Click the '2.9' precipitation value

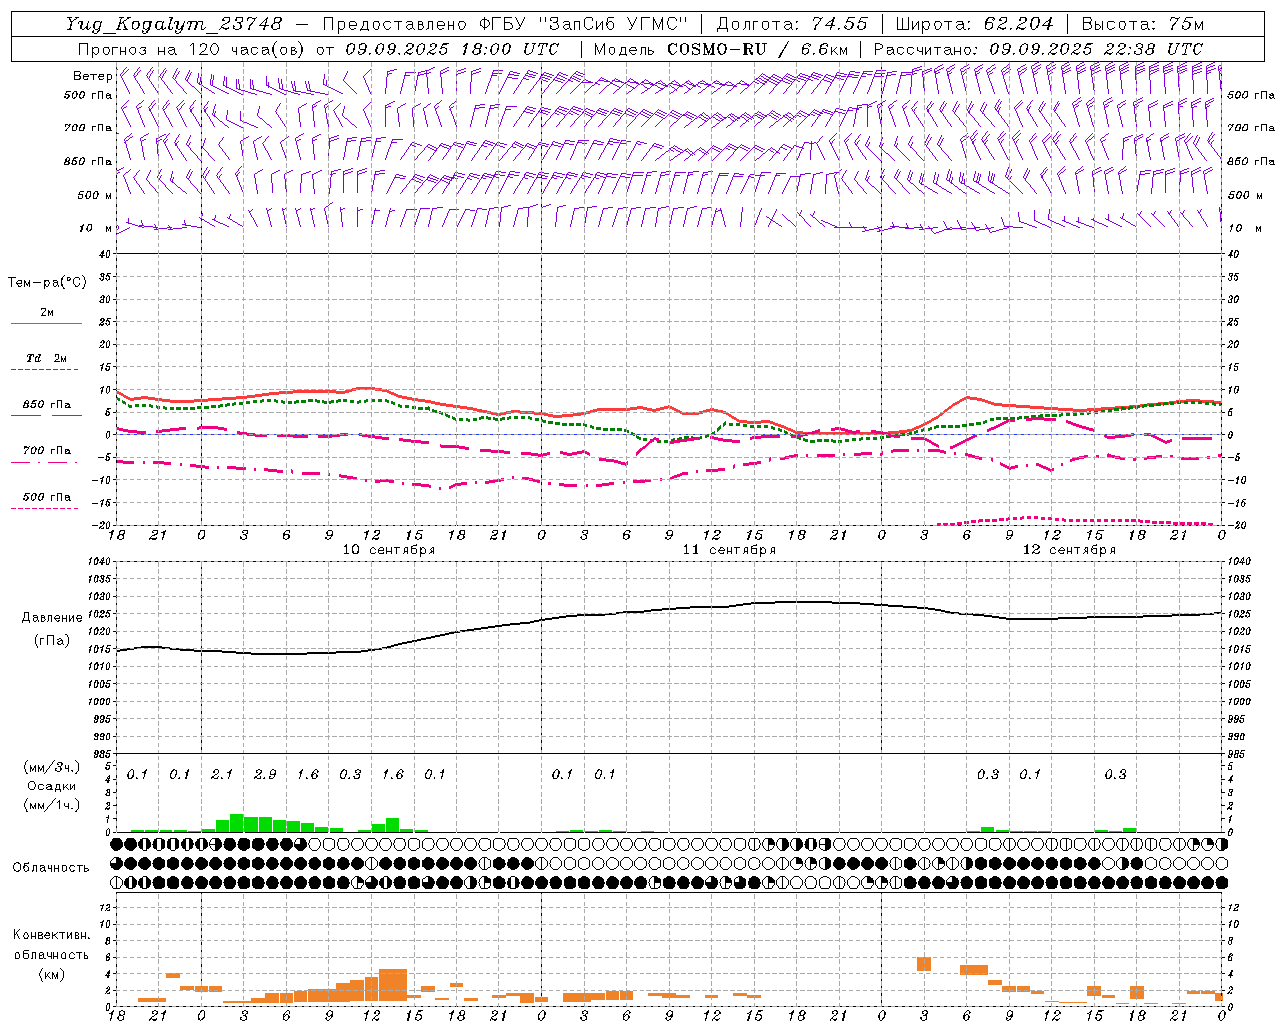click(x=265, y=775)
